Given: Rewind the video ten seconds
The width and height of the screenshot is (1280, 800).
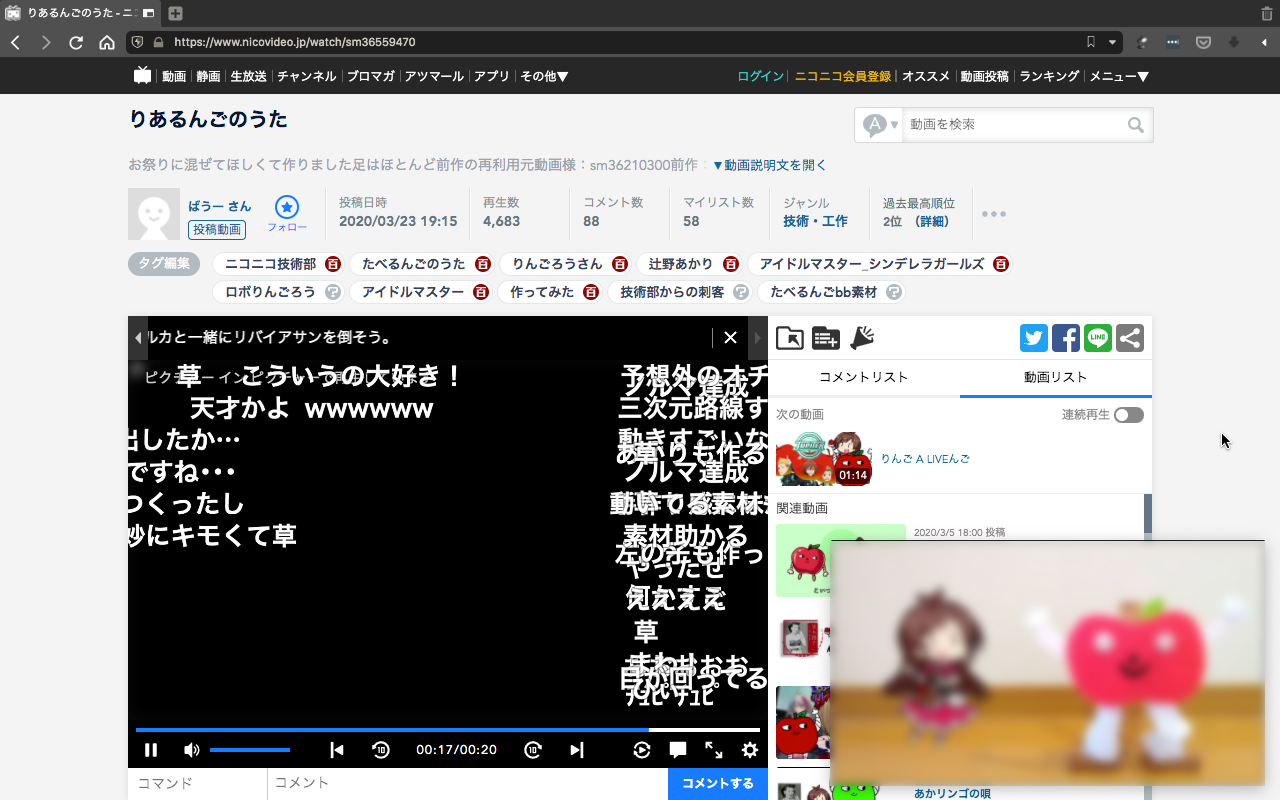Looking at the screenshot, I should pos(381,750).
